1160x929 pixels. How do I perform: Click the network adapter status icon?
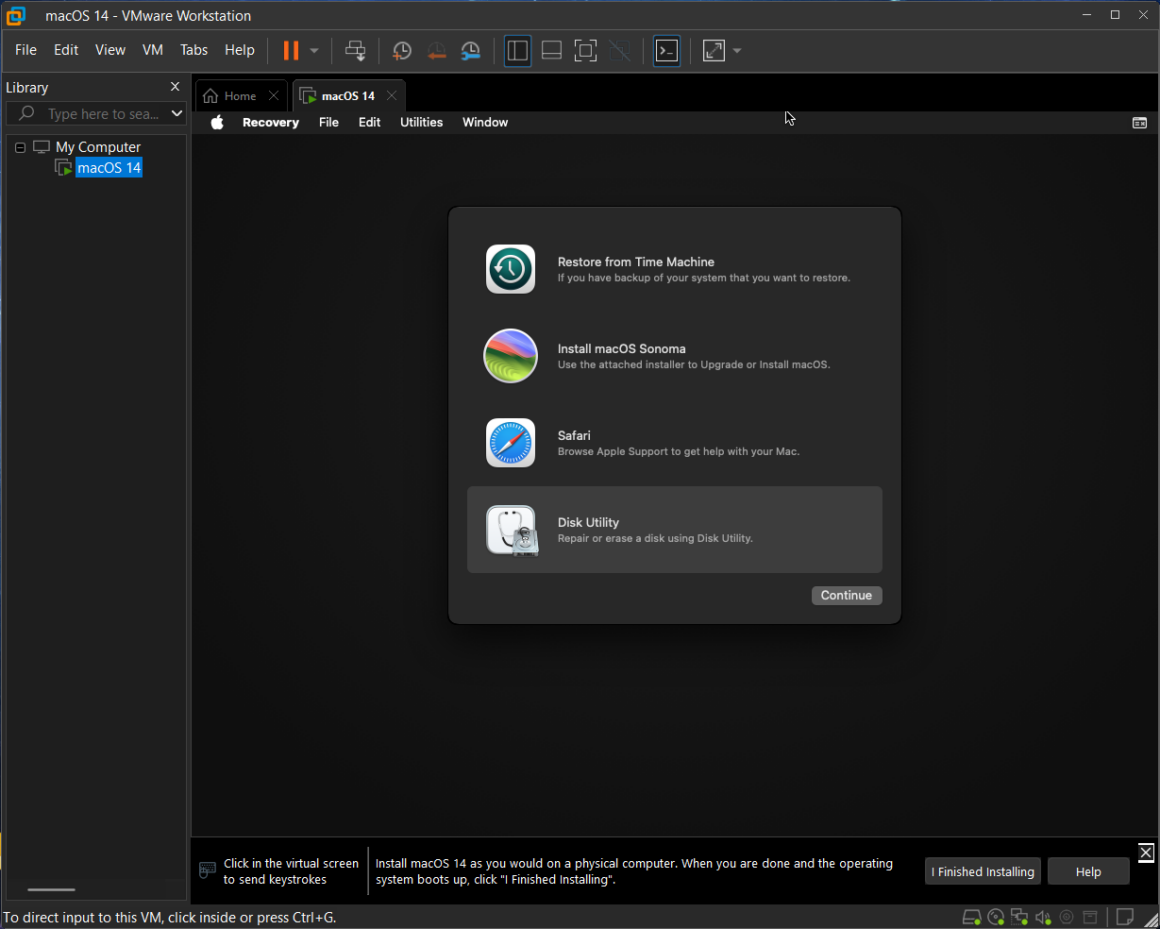tap(1019, 918)
